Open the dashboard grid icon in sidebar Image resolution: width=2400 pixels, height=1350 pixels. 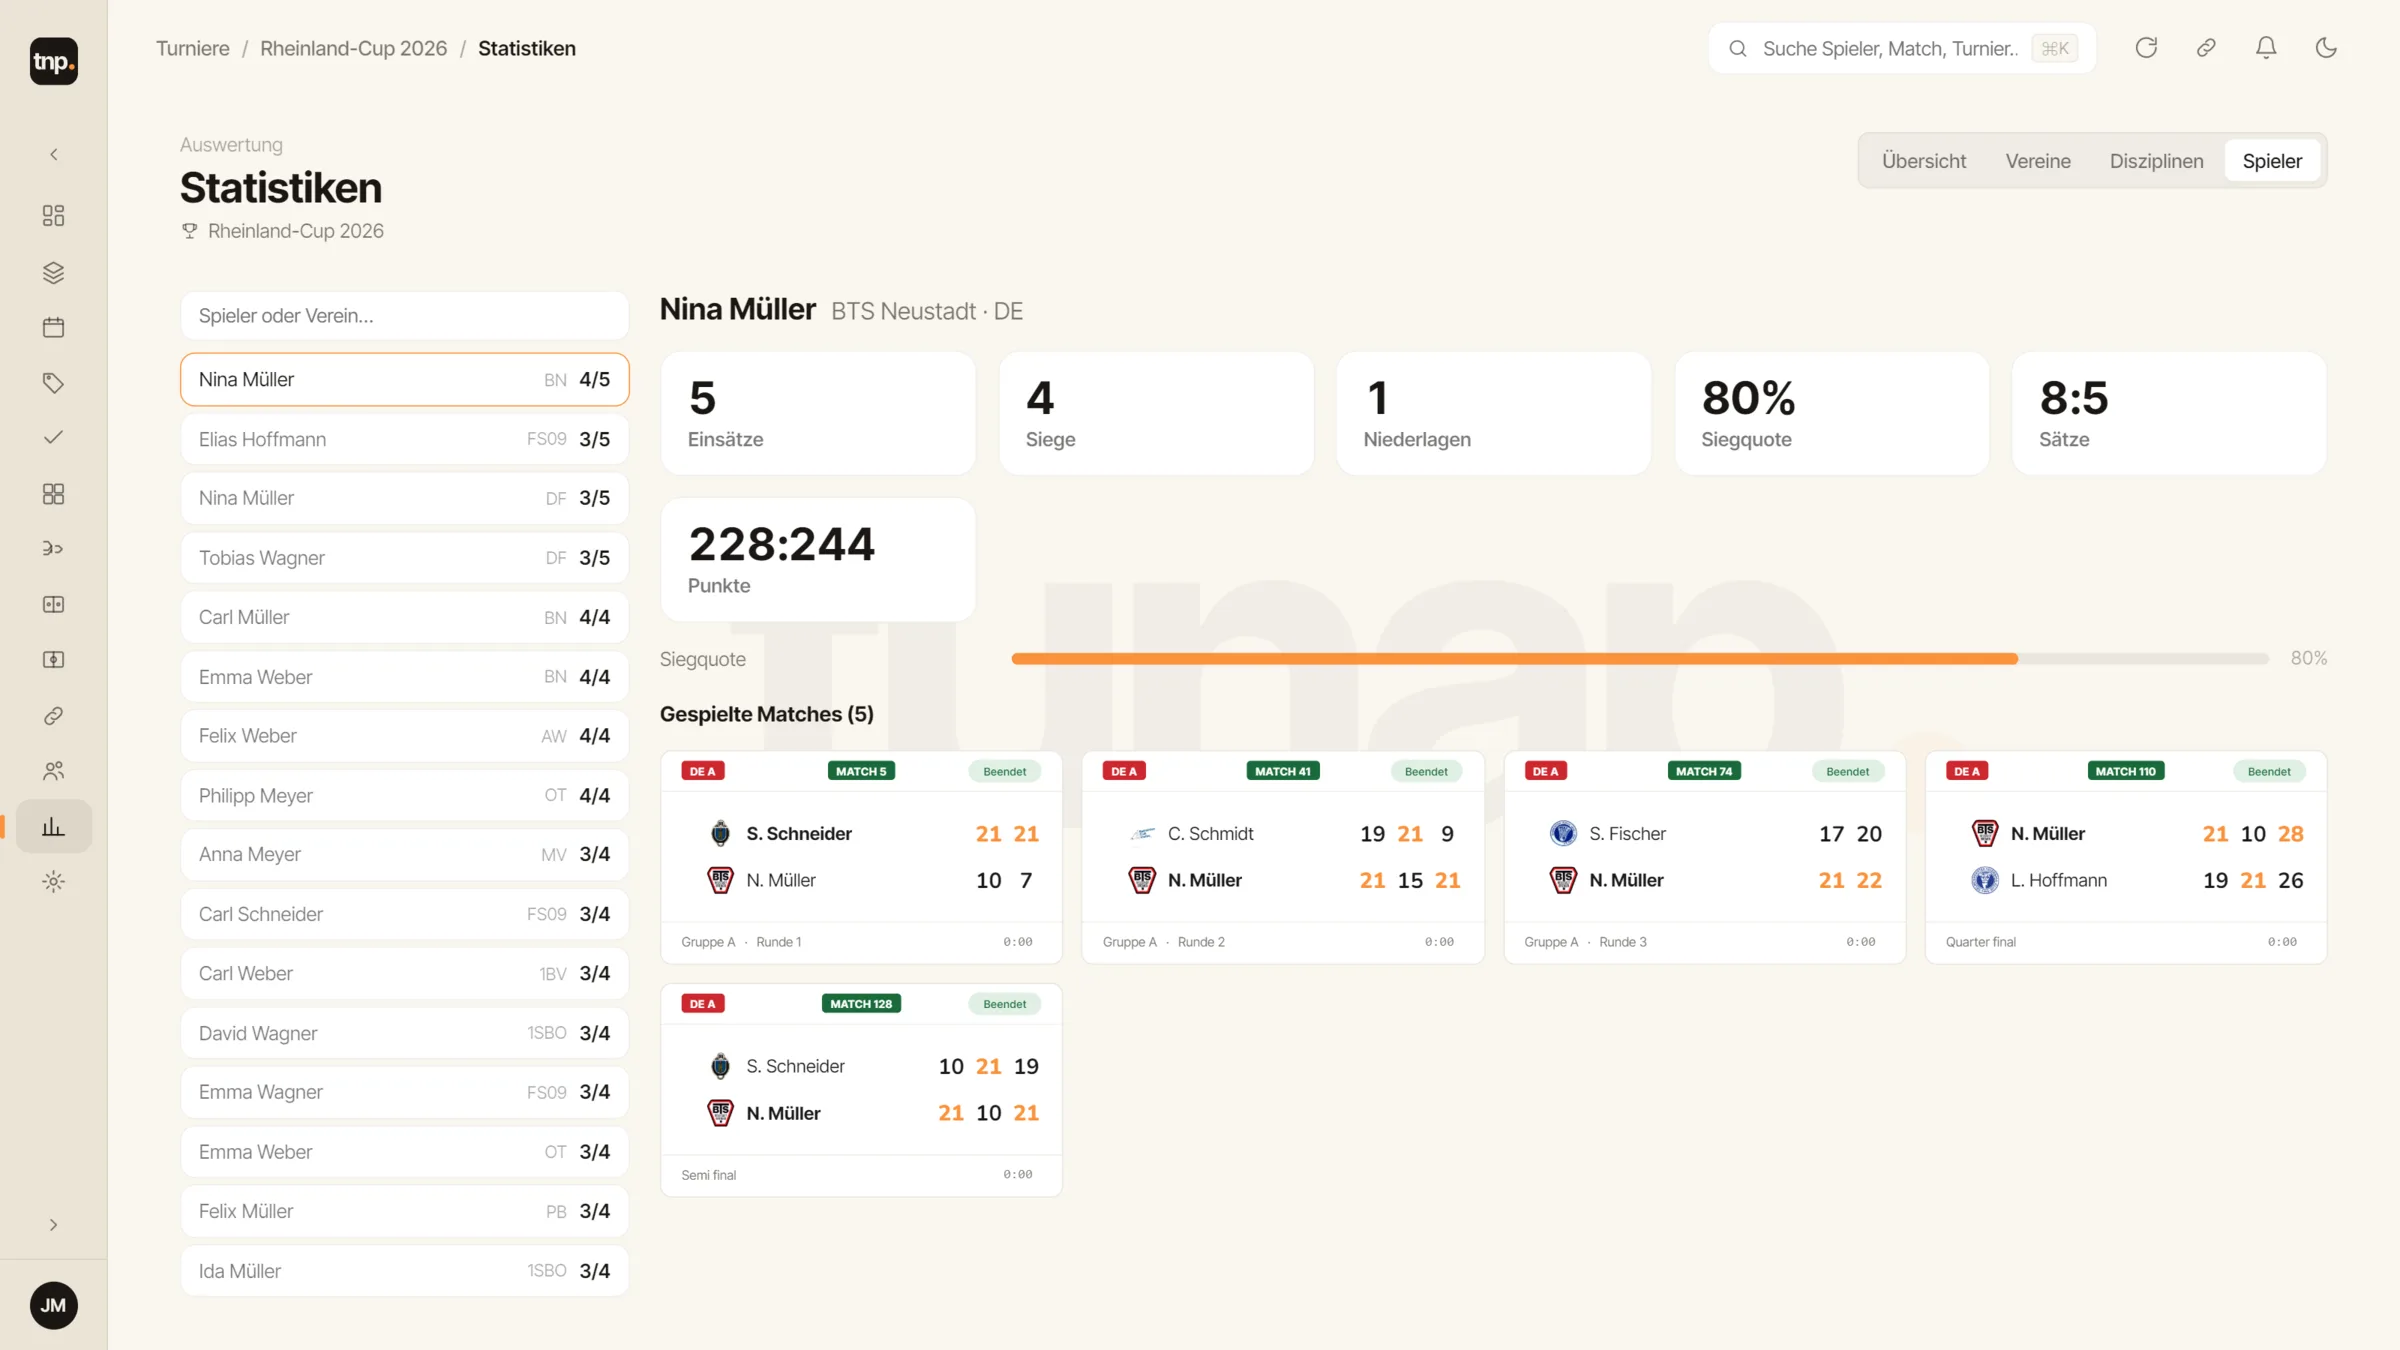[54, 216]
